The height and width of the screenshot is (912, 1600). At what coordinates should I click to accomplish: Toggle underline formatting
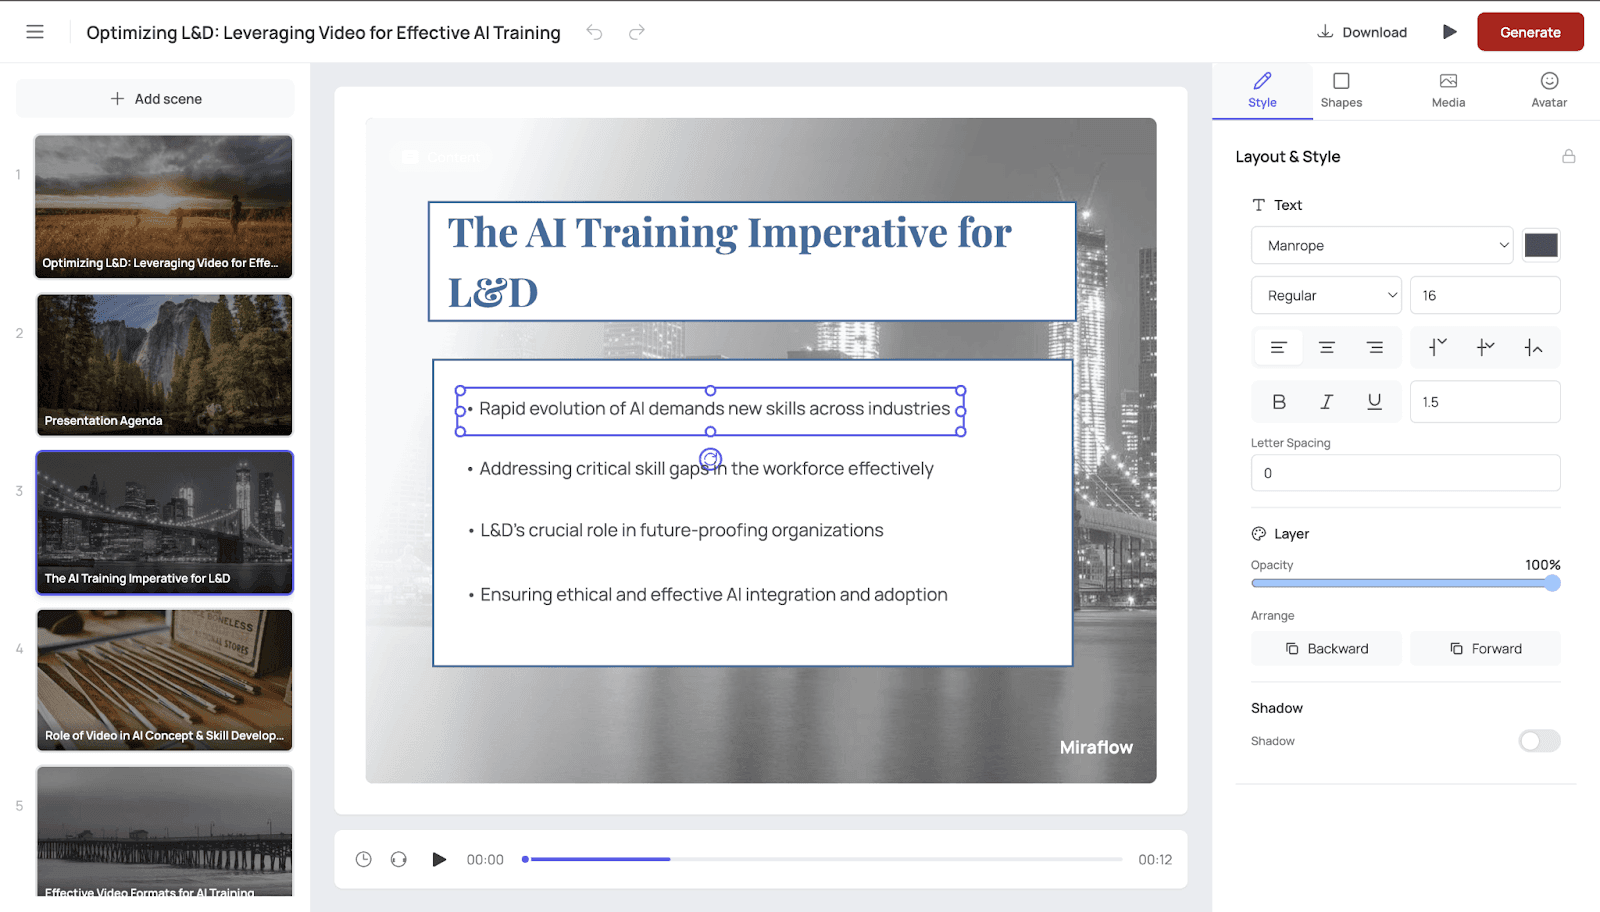pyautogui.click(x=1374, y=401)
